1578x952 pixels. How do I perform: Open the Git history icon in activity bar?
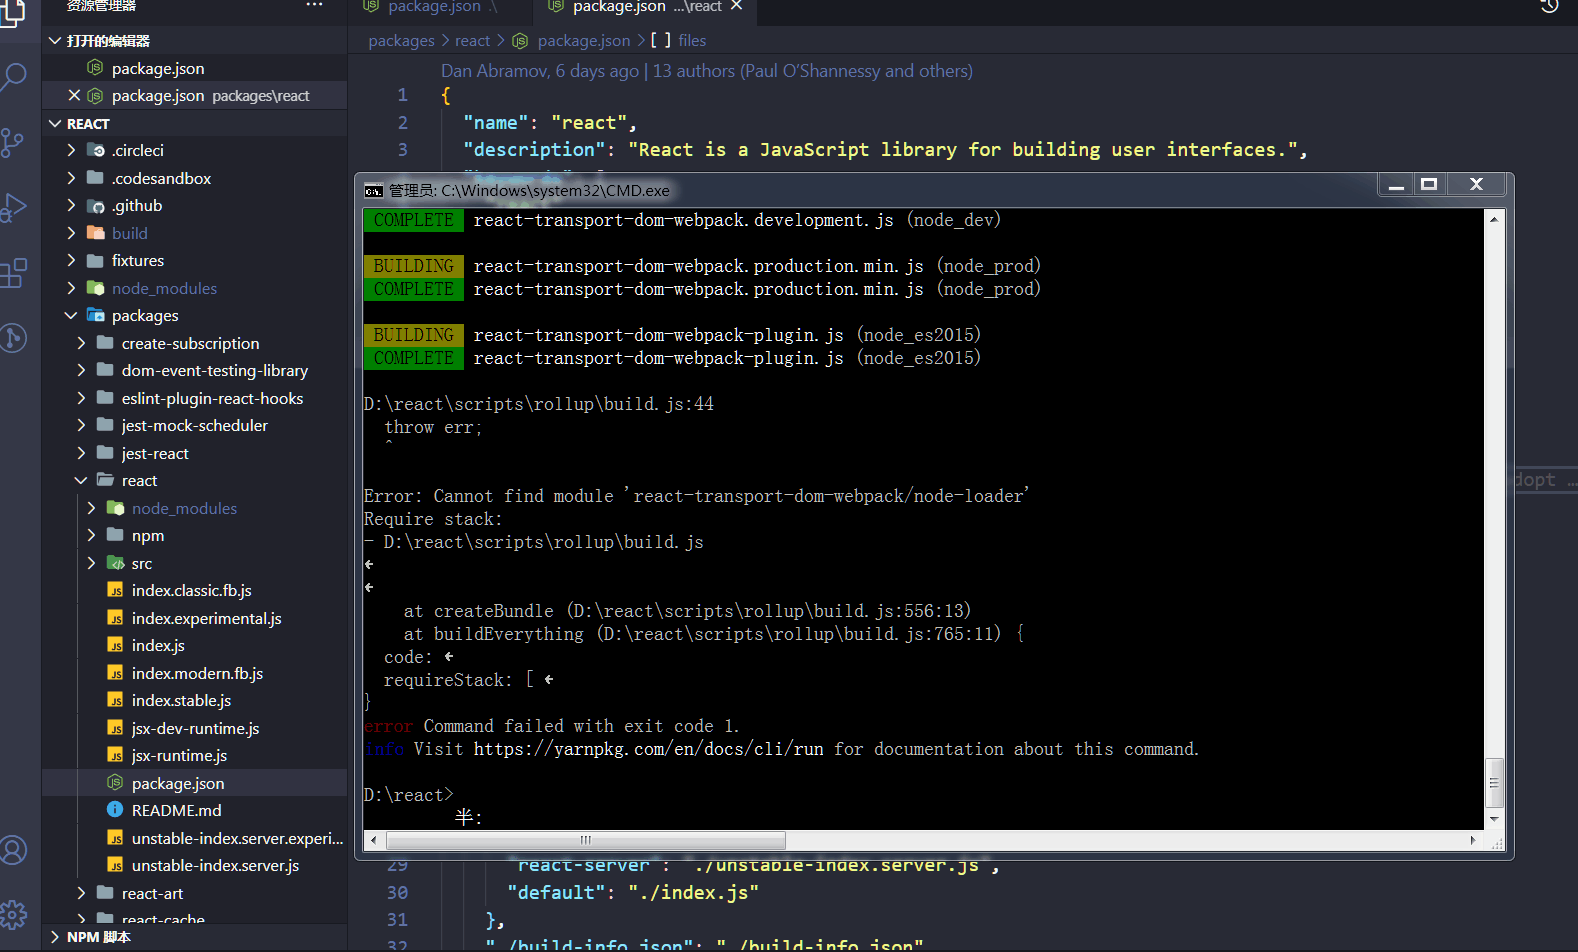[x=13, y=338]
